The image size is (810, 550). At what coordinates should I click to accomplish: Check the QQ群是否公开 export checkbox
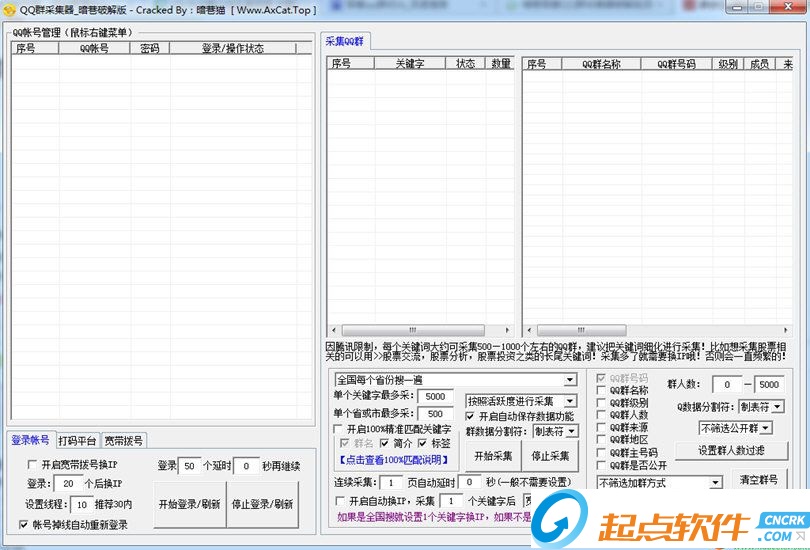click(x=601, y=465)
